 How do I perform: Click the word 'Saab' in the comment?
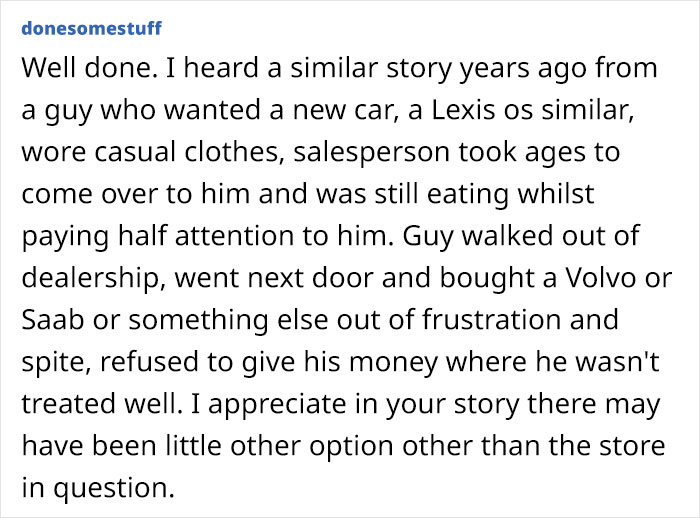point(46,324)
